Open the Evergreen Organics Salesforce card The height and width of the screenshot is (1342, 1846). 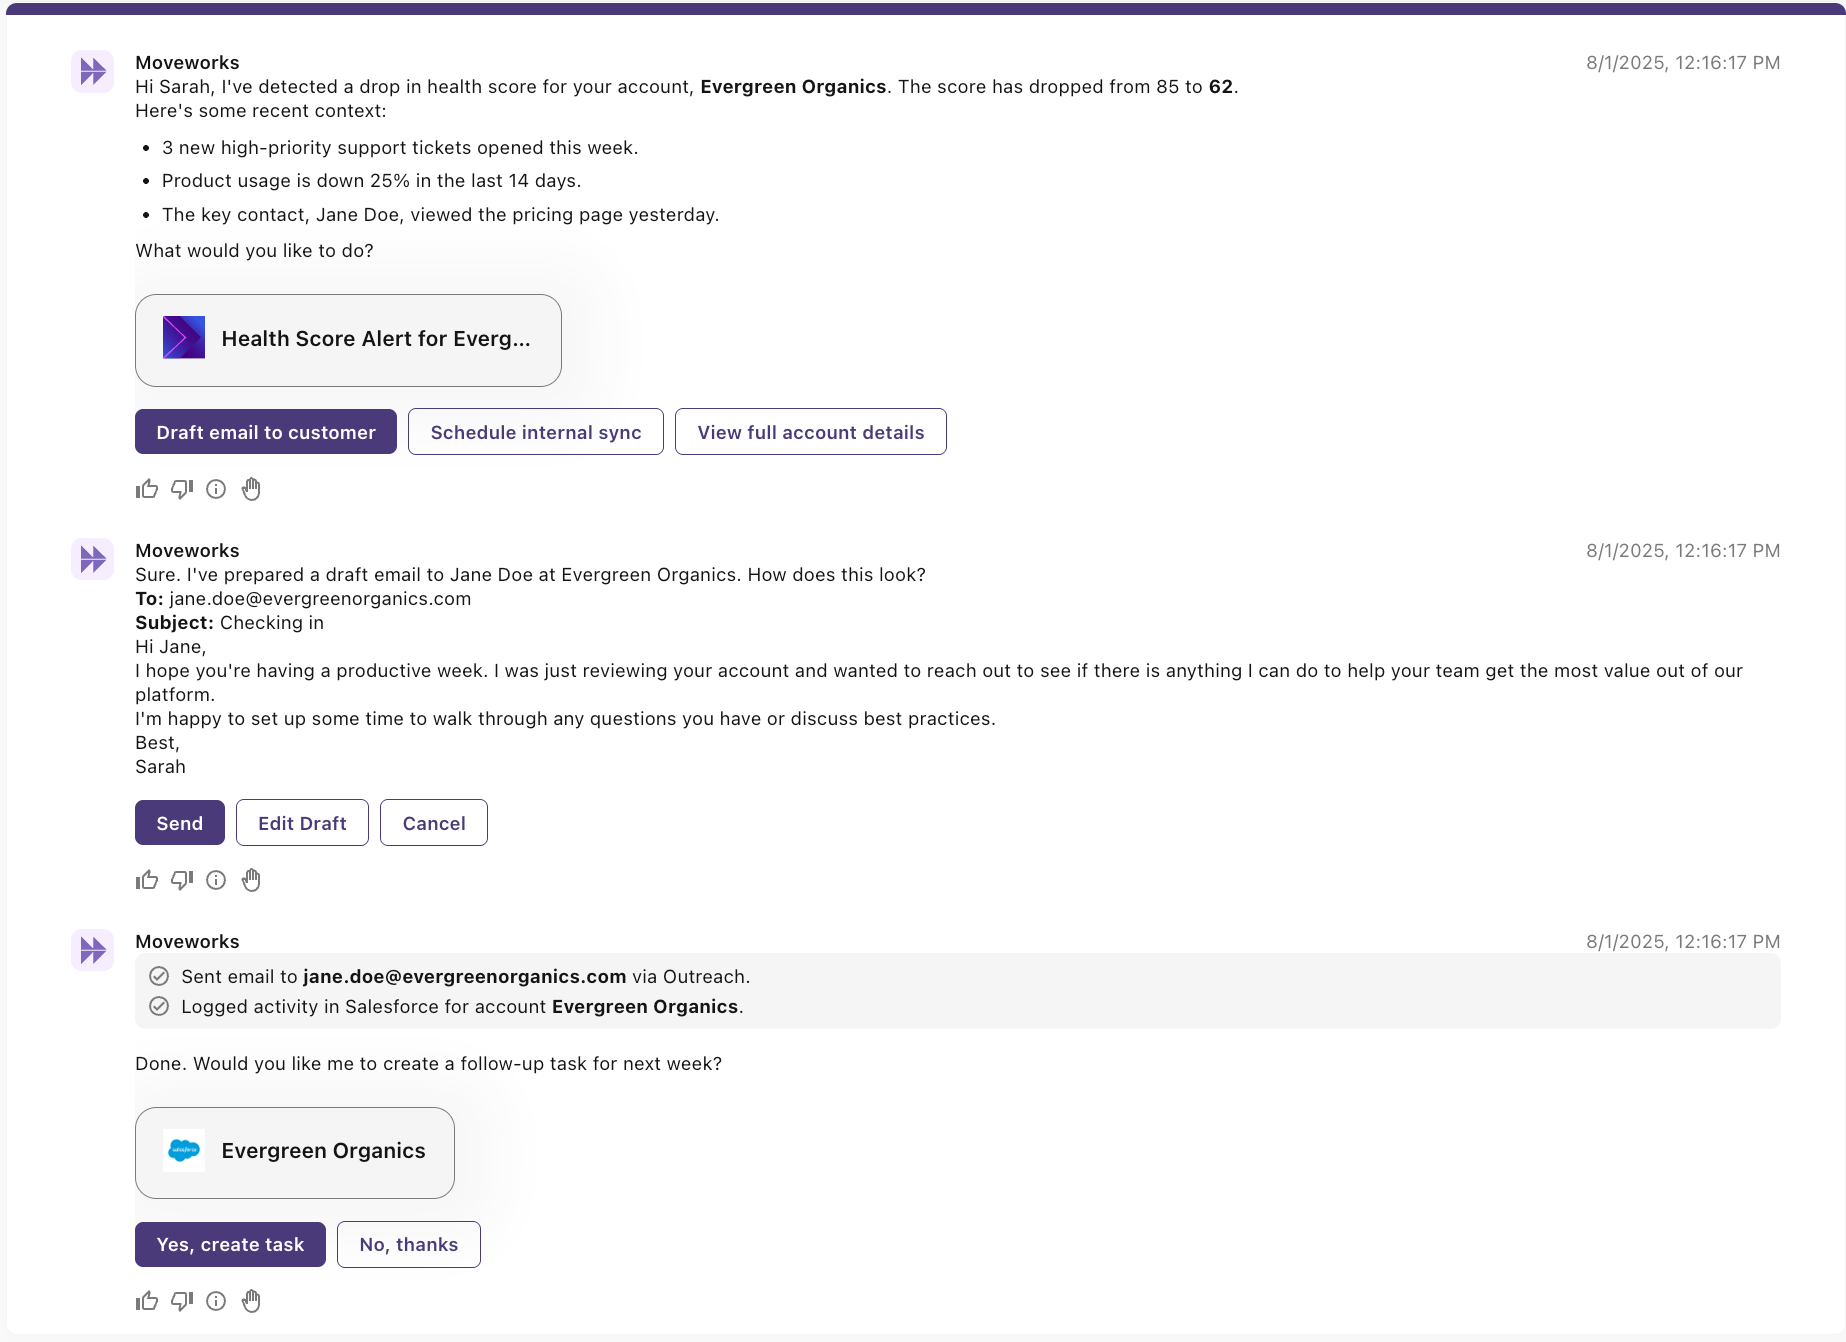tap(295, 1152)
